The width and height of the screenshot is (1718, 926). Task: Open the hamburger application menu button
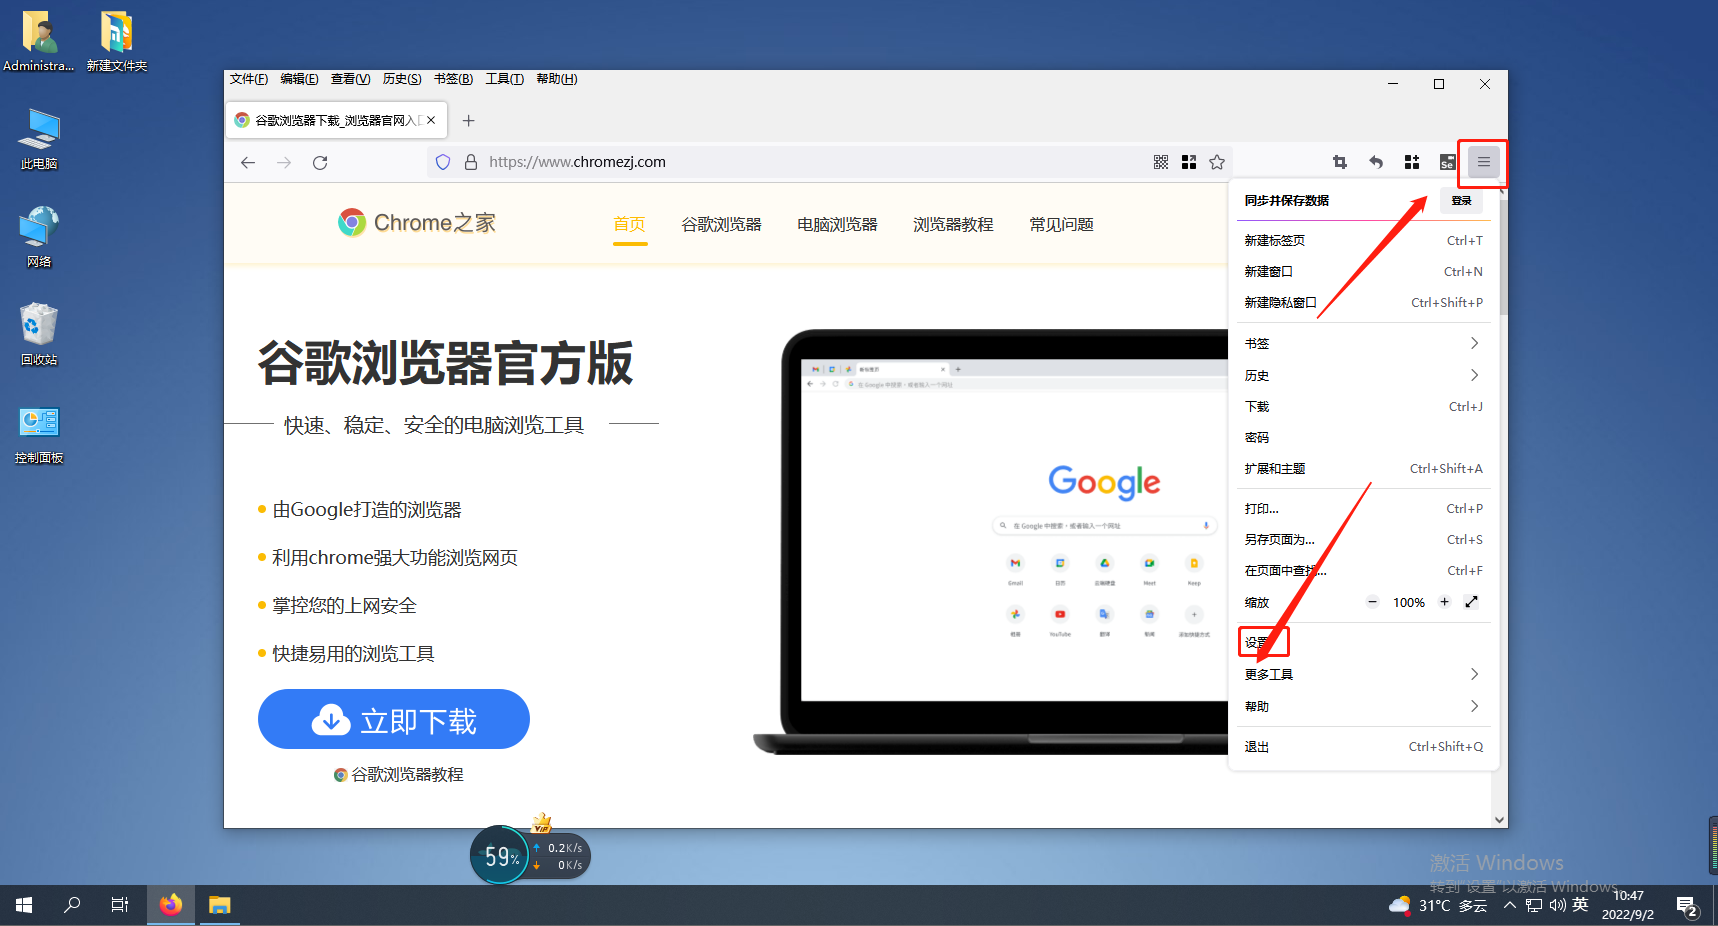click(x=1484, y=162)
